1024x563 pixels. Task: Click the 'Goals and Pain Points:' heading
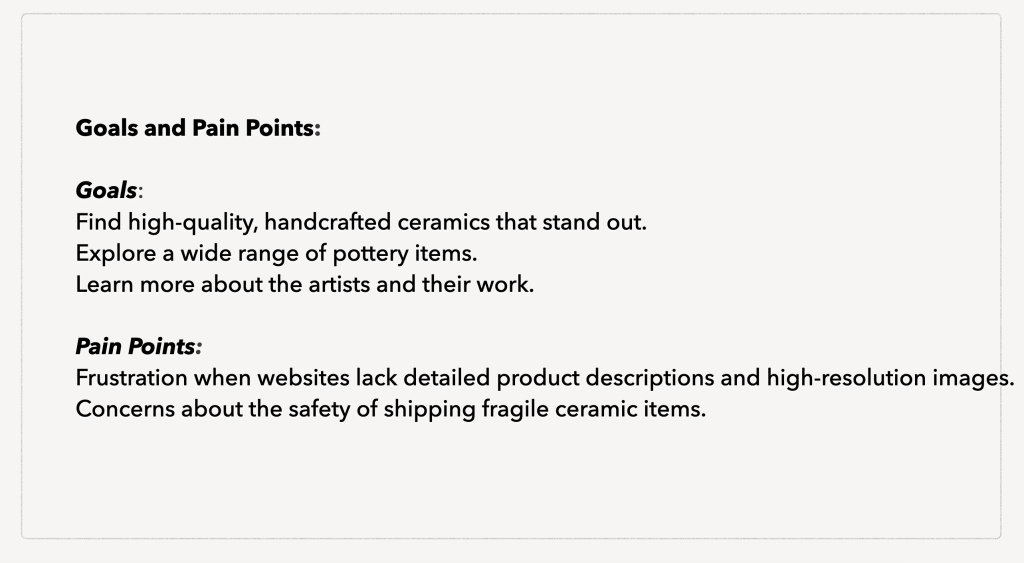[198, 128]
